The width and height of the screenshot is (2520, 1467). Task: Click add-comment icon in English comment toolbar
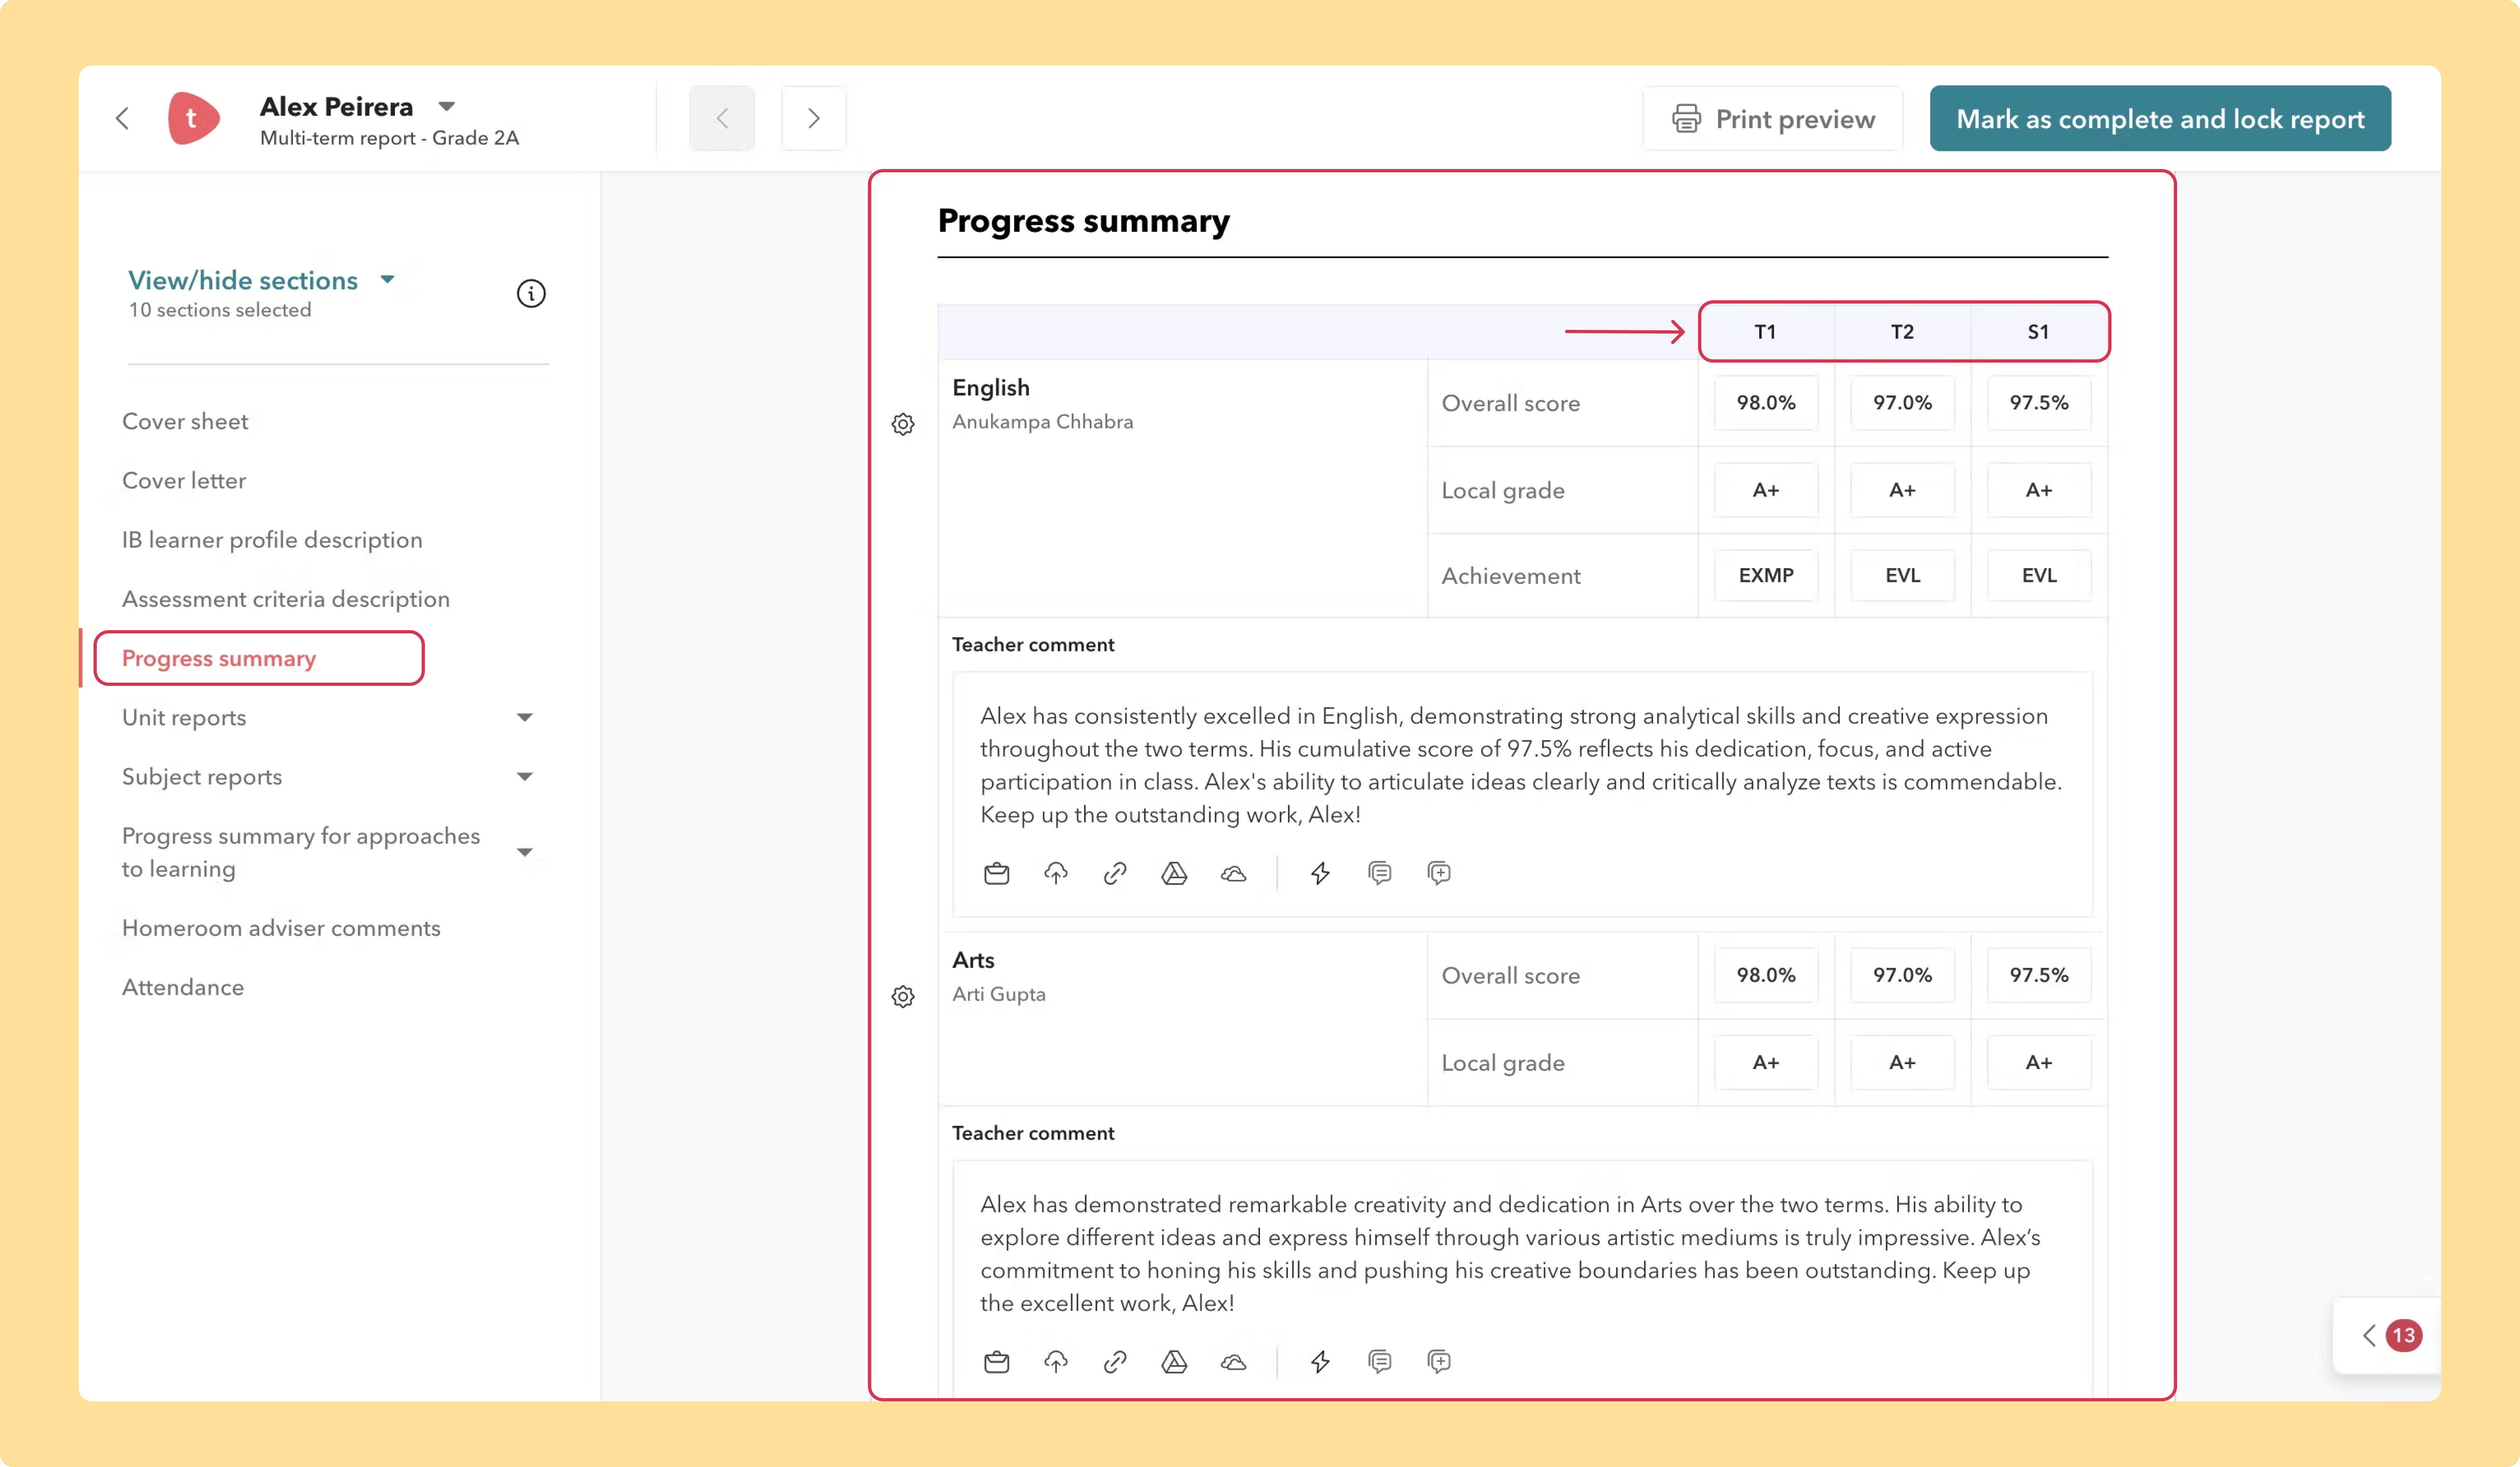[x=1439, y=873]
